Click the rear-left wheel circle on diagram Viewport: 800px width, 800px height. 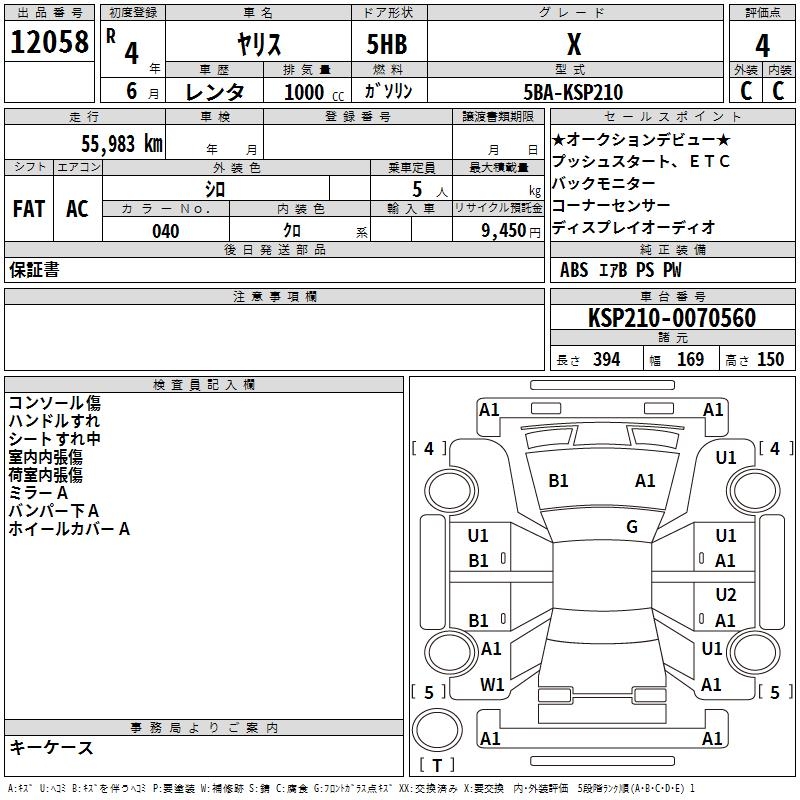tap(451, 652)
